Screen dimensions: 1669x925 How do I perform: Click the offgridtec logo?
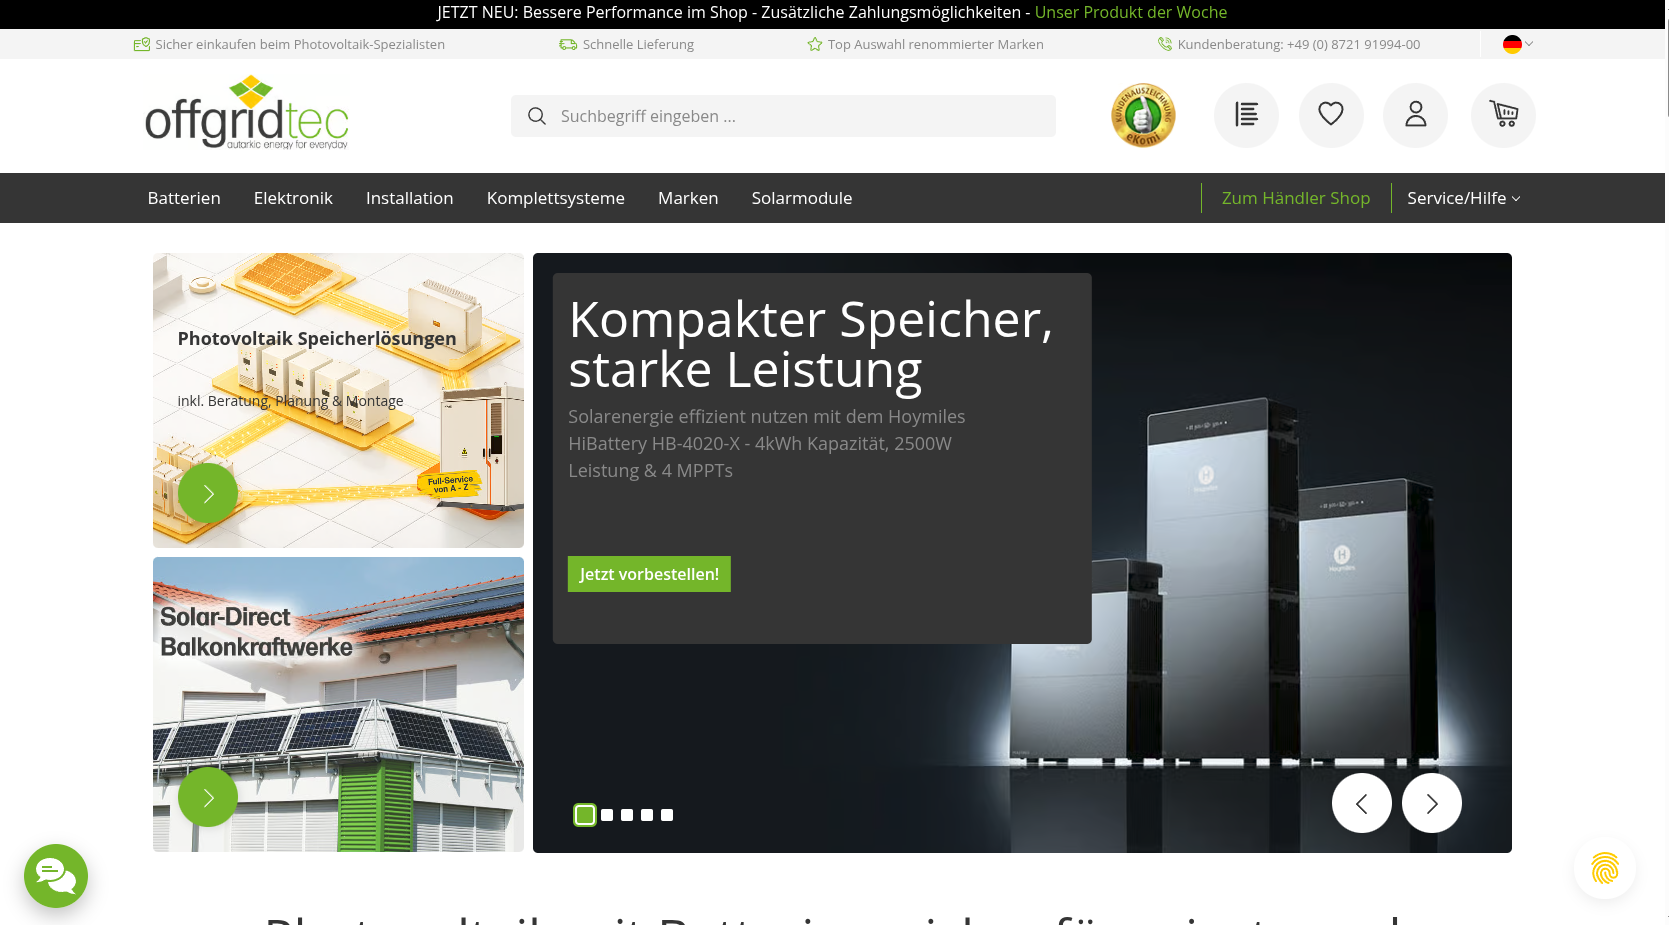click(x=247, y=112)
